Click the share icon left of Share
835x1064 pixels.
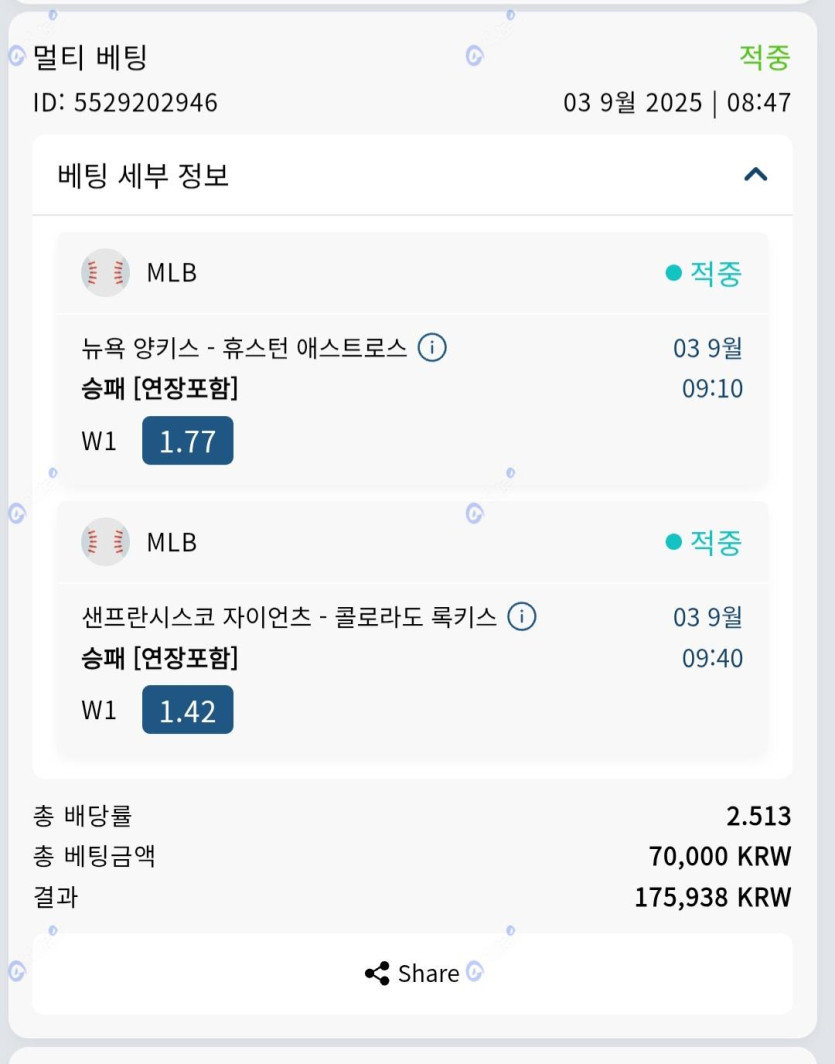(377, 974)
